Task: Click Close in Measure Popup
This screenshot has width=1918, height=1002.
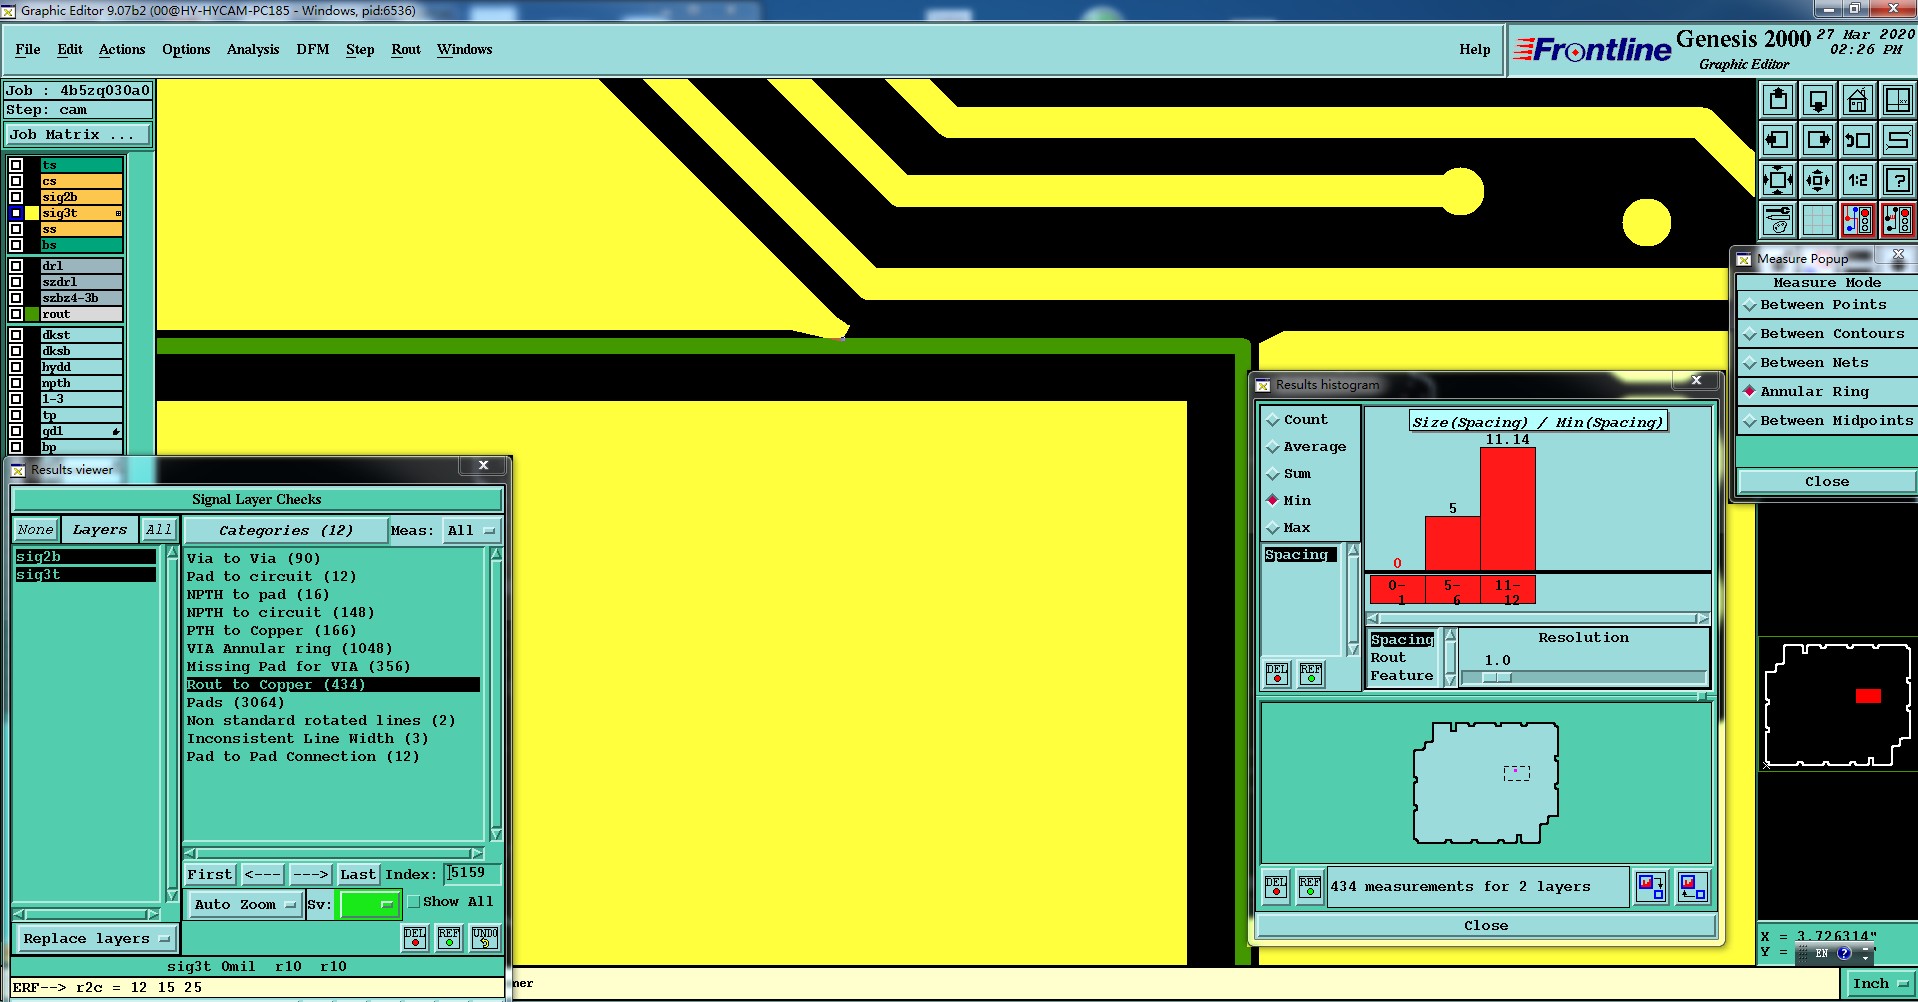Action: click(x=1827, y=482)
